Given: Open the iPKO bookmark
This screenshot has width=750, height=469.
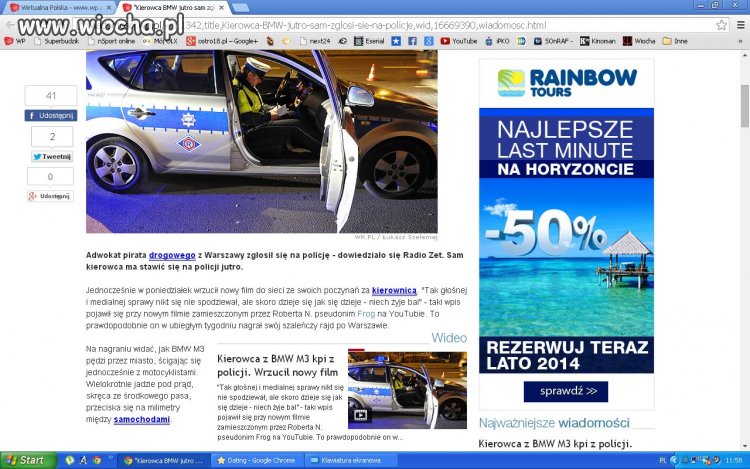Looking at the screenshot, I should 497,41.
